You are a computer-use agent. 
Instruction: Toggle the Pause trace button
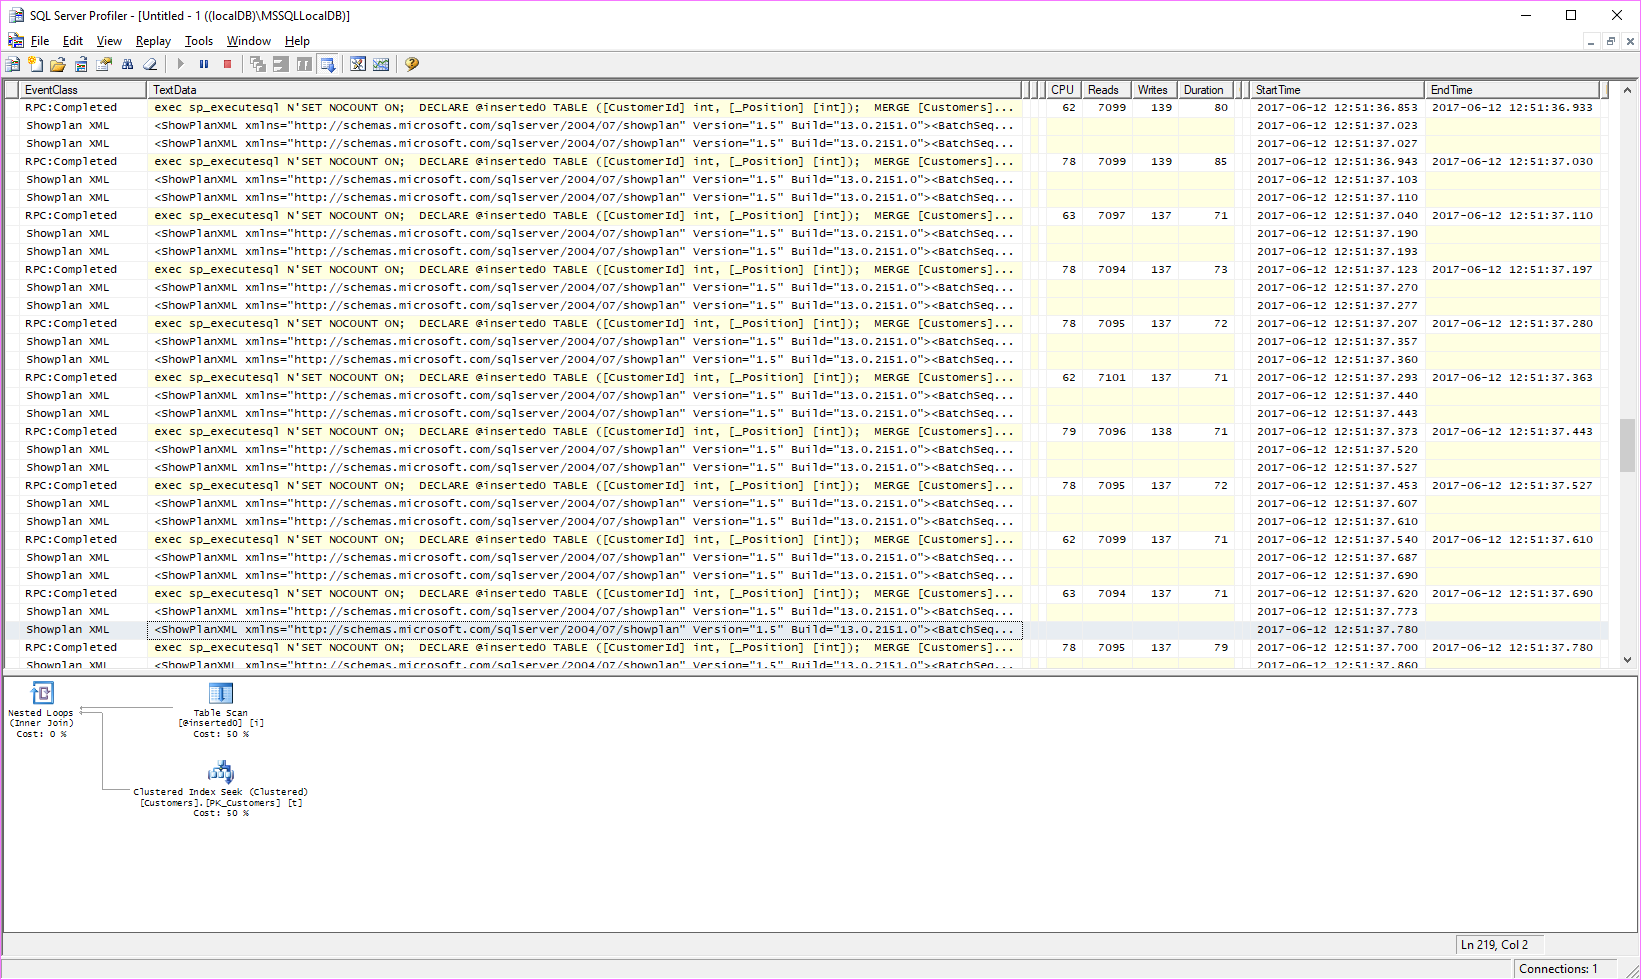(x=204, y=64)
